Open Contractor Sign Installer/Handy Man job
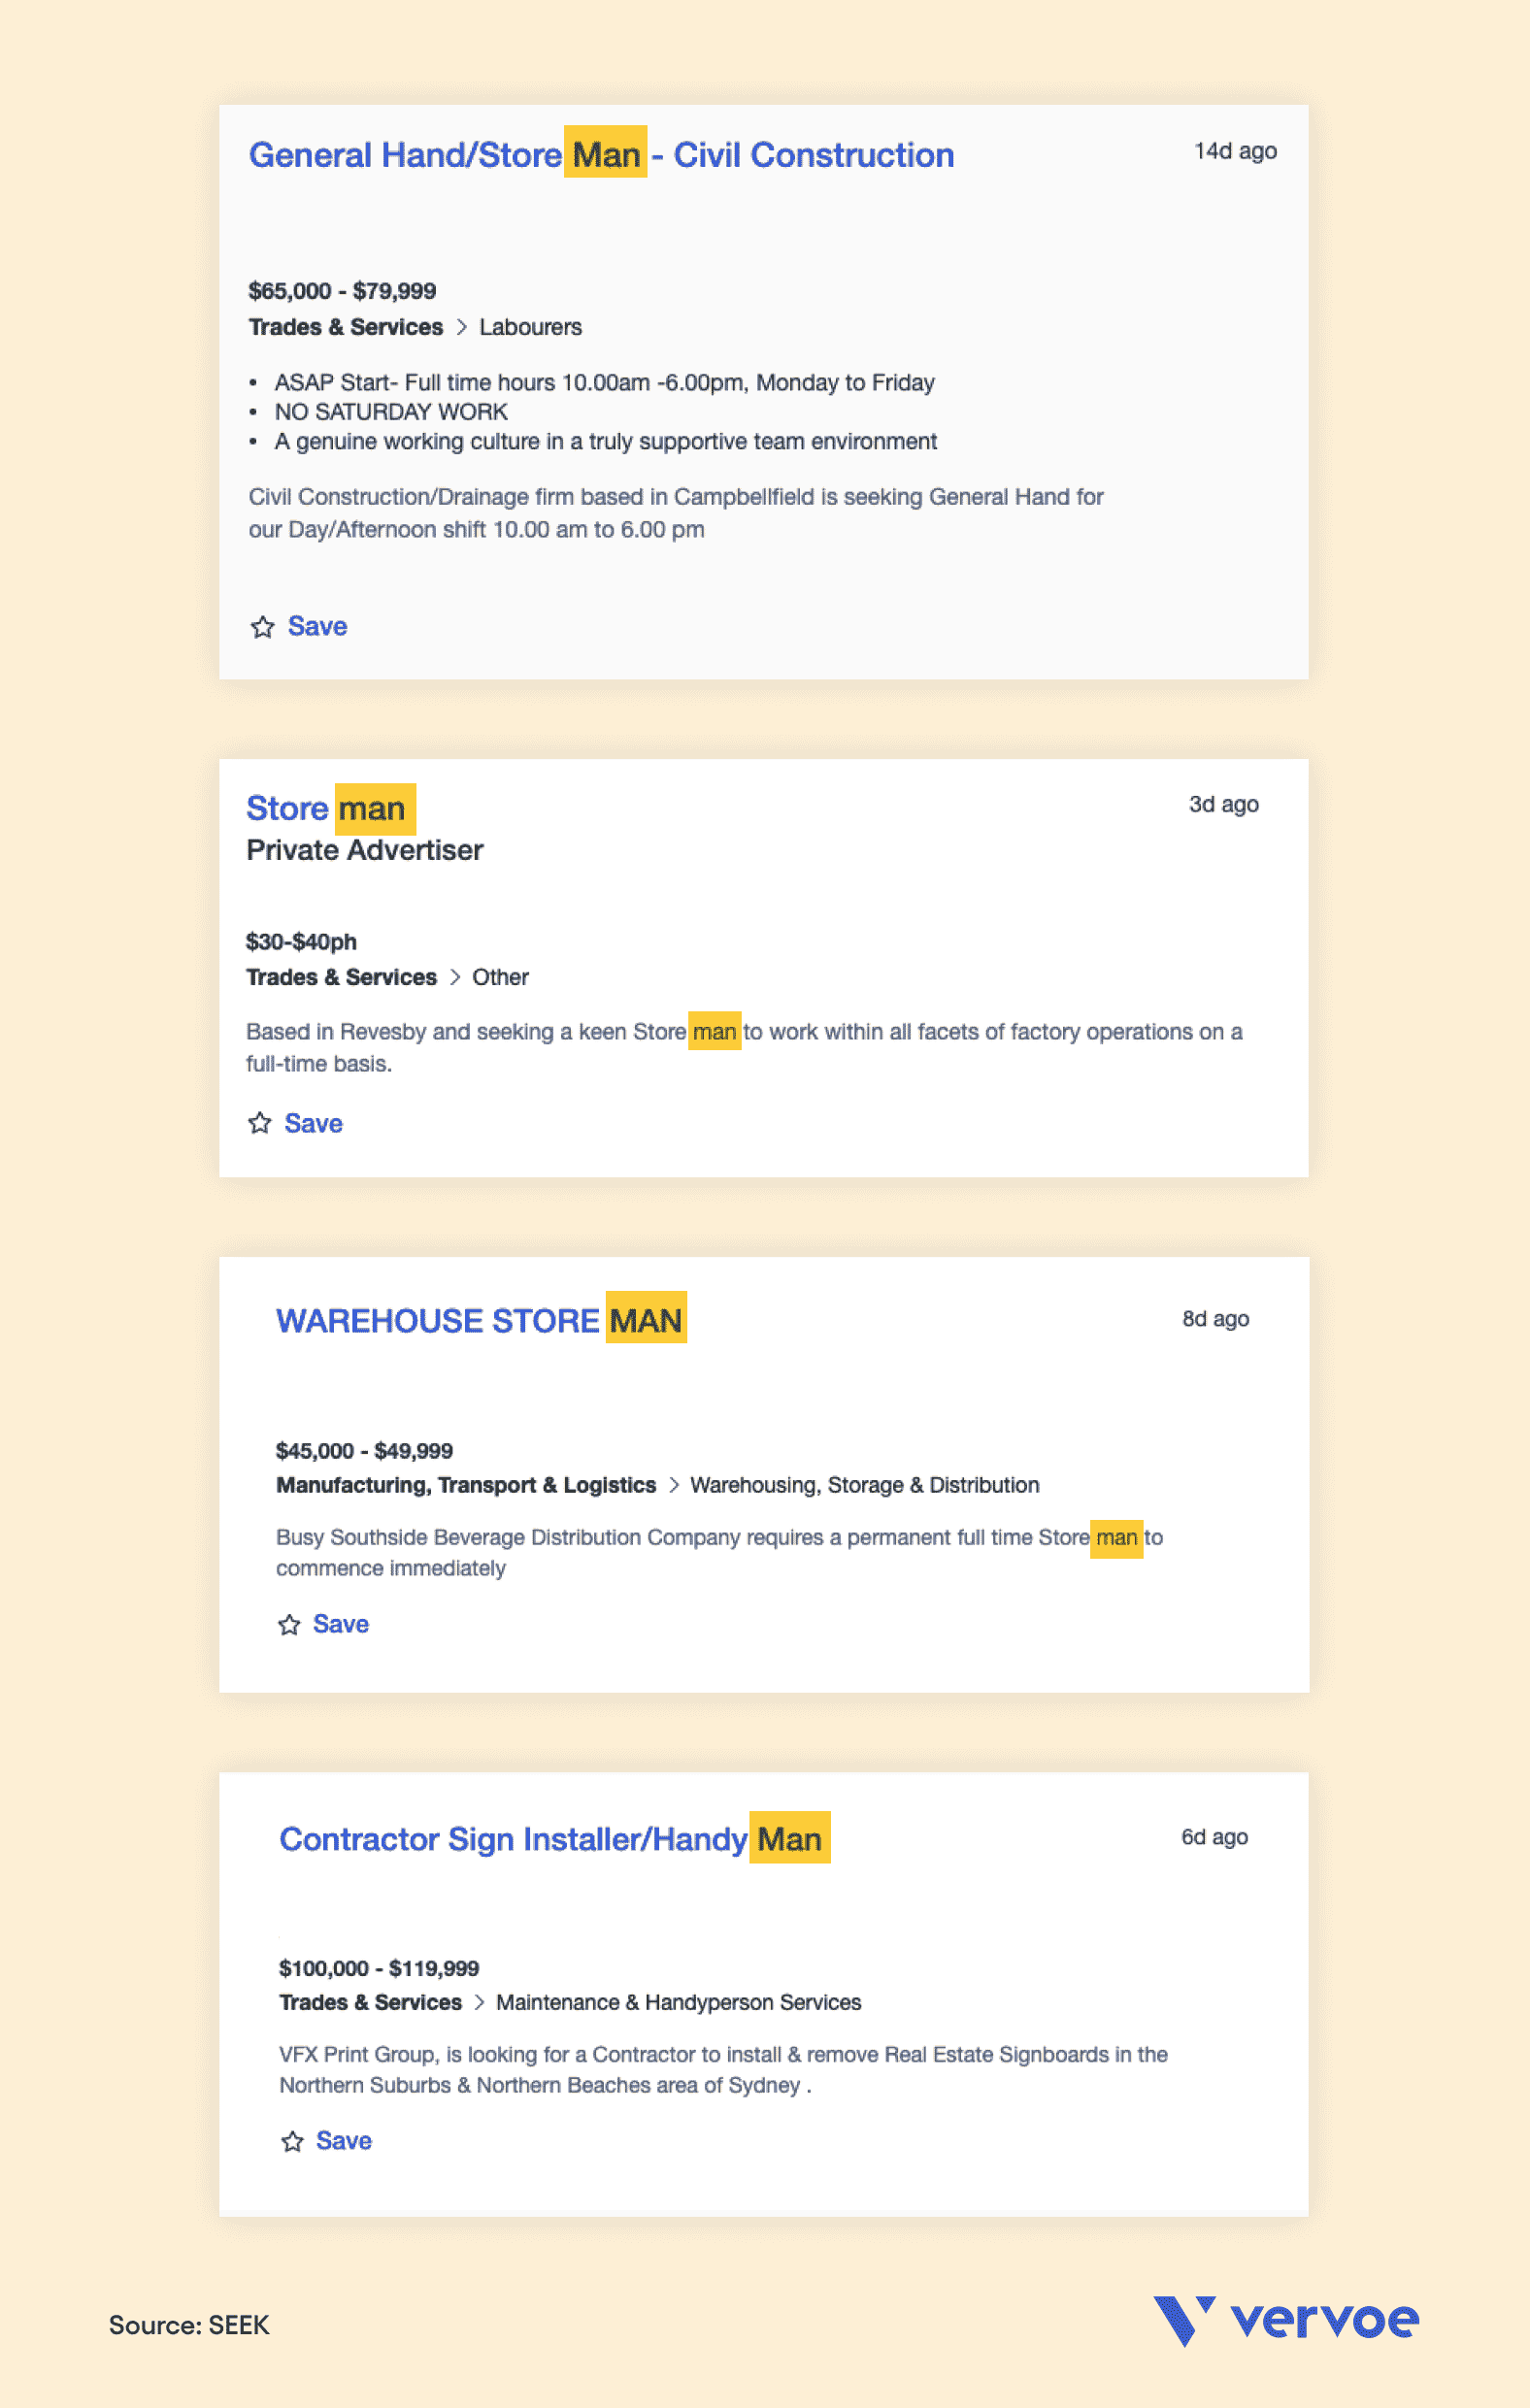This screenshot has width=1530, height=2408. (x=551, y=1838)
